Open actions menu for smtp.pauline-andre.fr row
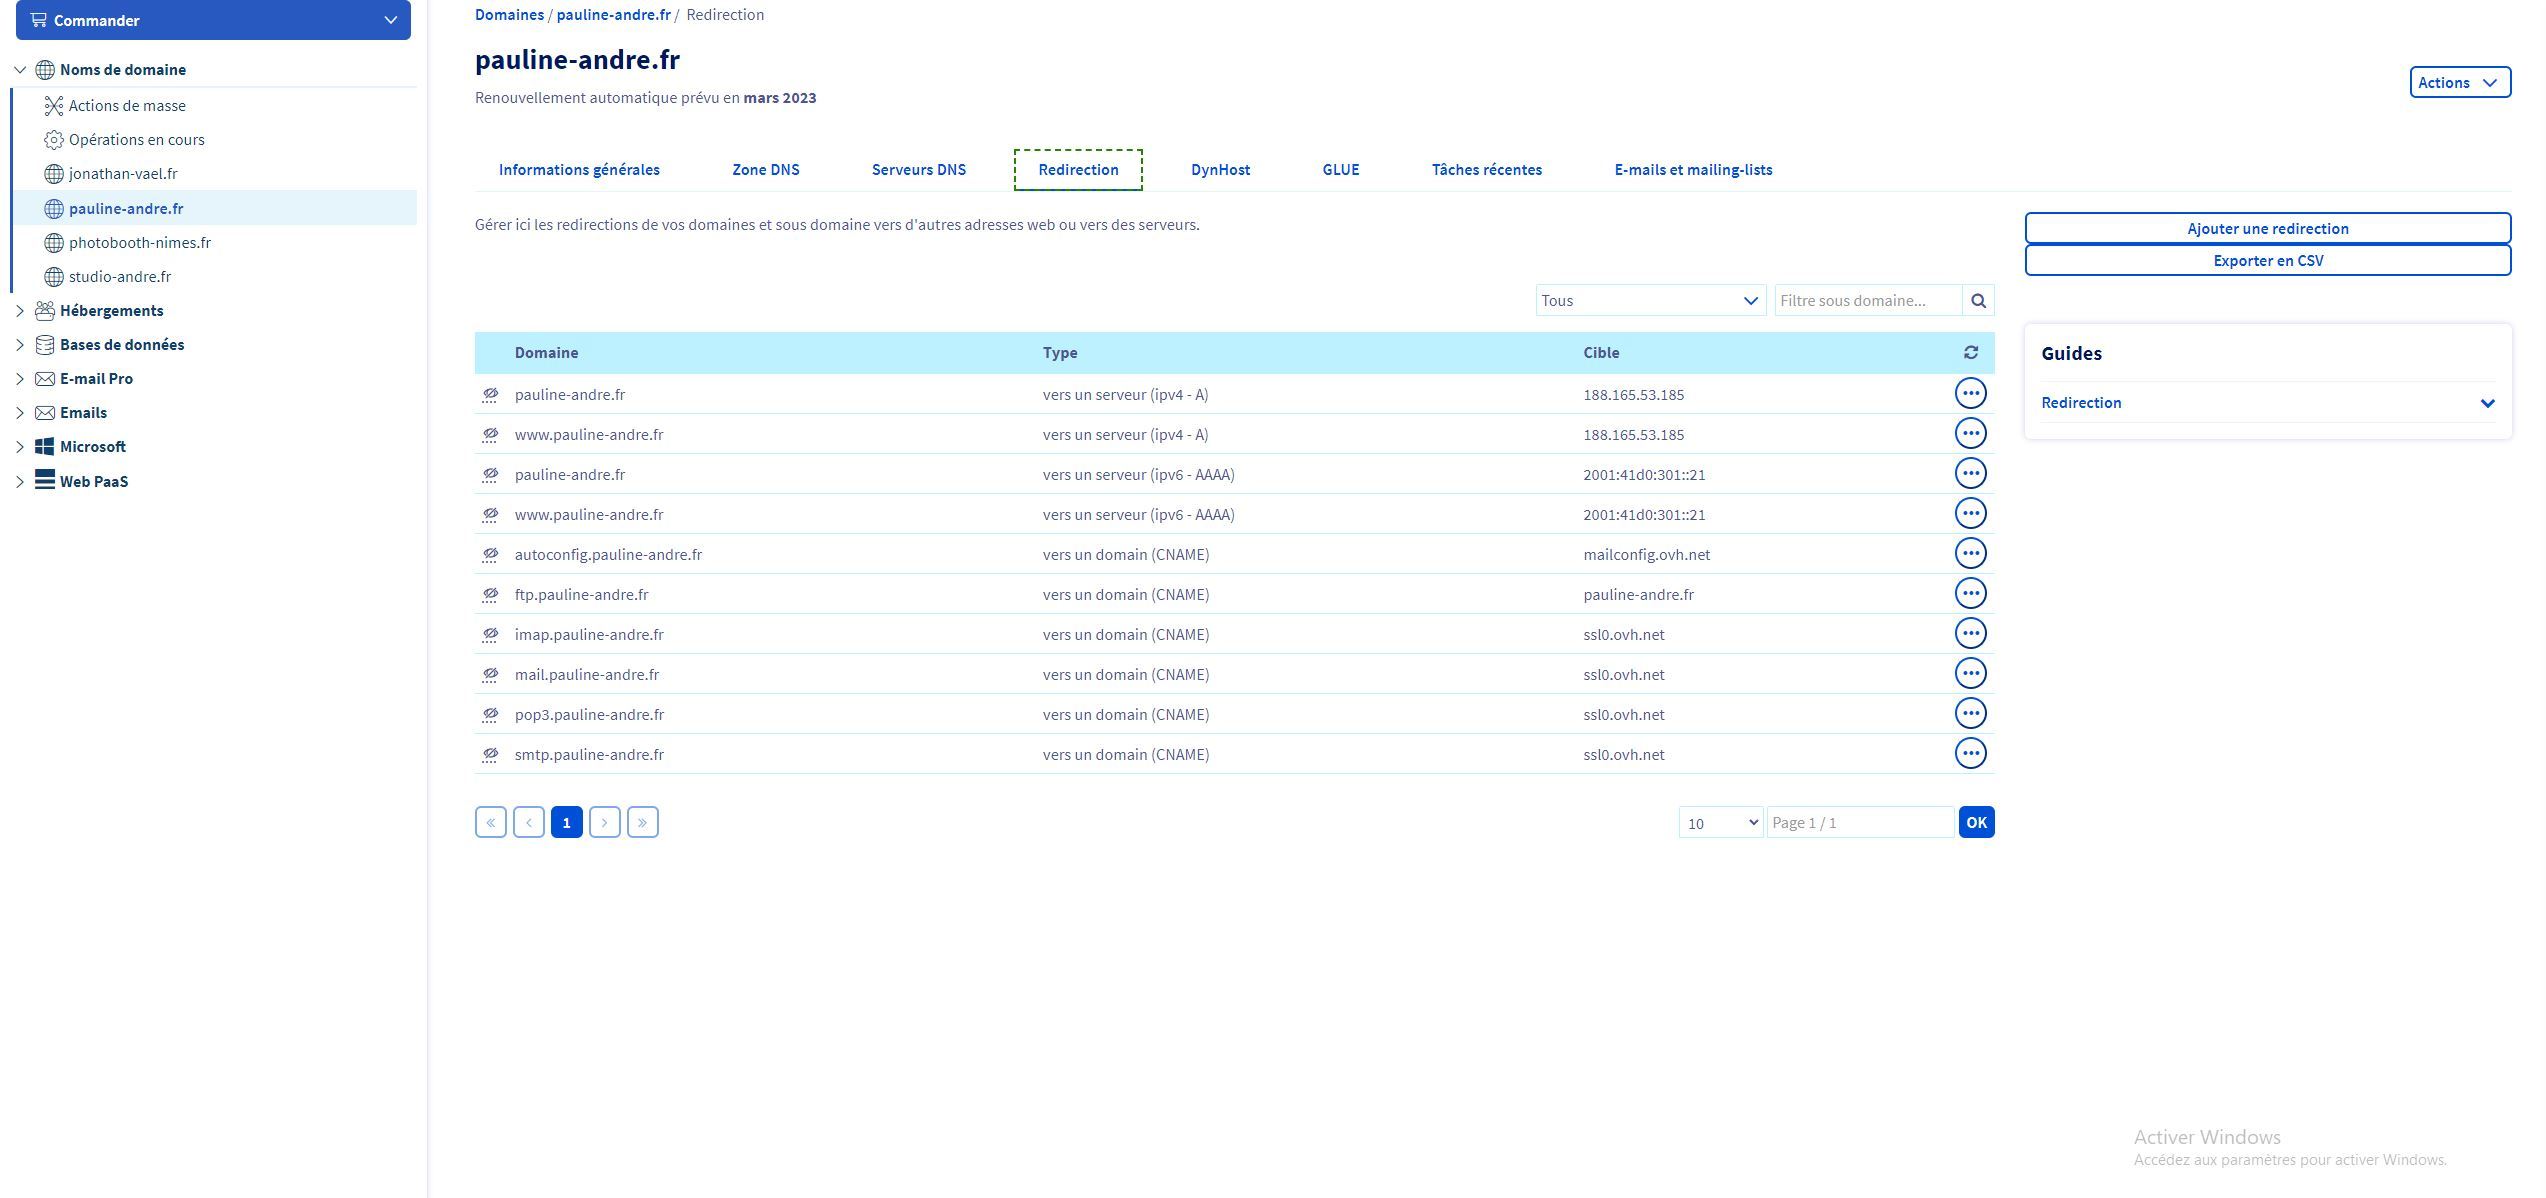Screen dimensions: 2546x1198 tap(1969, 753)
